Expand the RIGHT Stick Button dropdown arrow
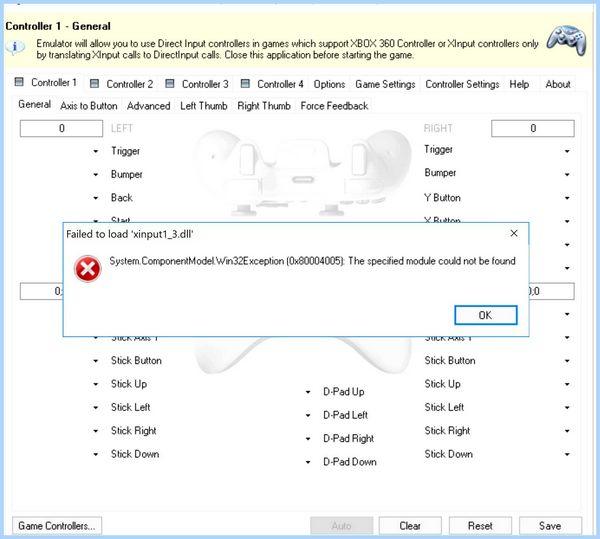Image resolution: width=600 pixels, height=539 pixels. pos(567,361)
